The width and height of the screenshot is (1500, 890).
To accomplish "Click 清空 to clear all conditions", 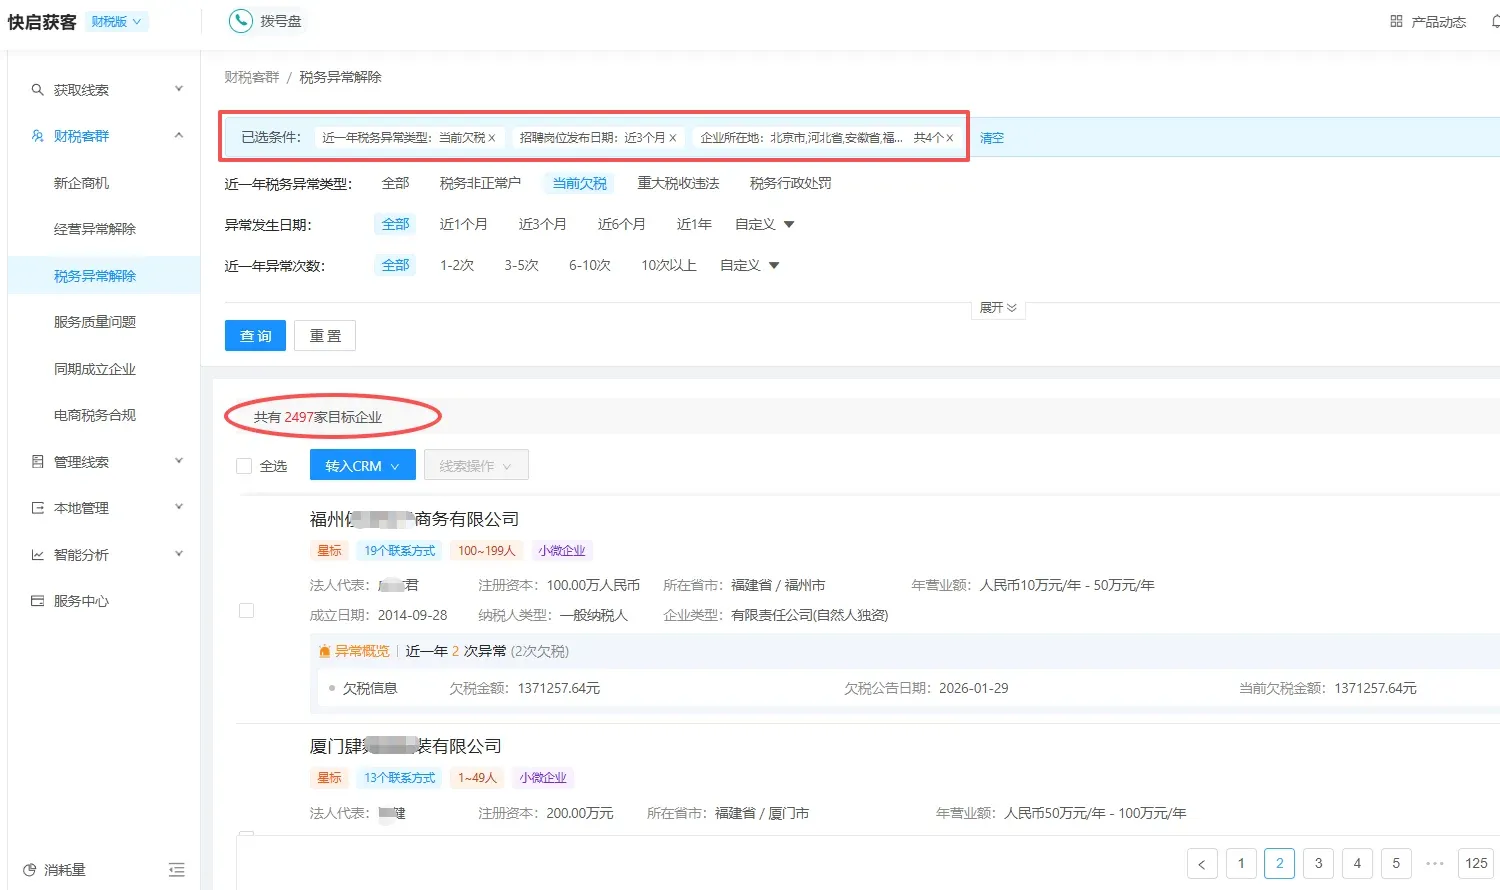I will (992, 138).
